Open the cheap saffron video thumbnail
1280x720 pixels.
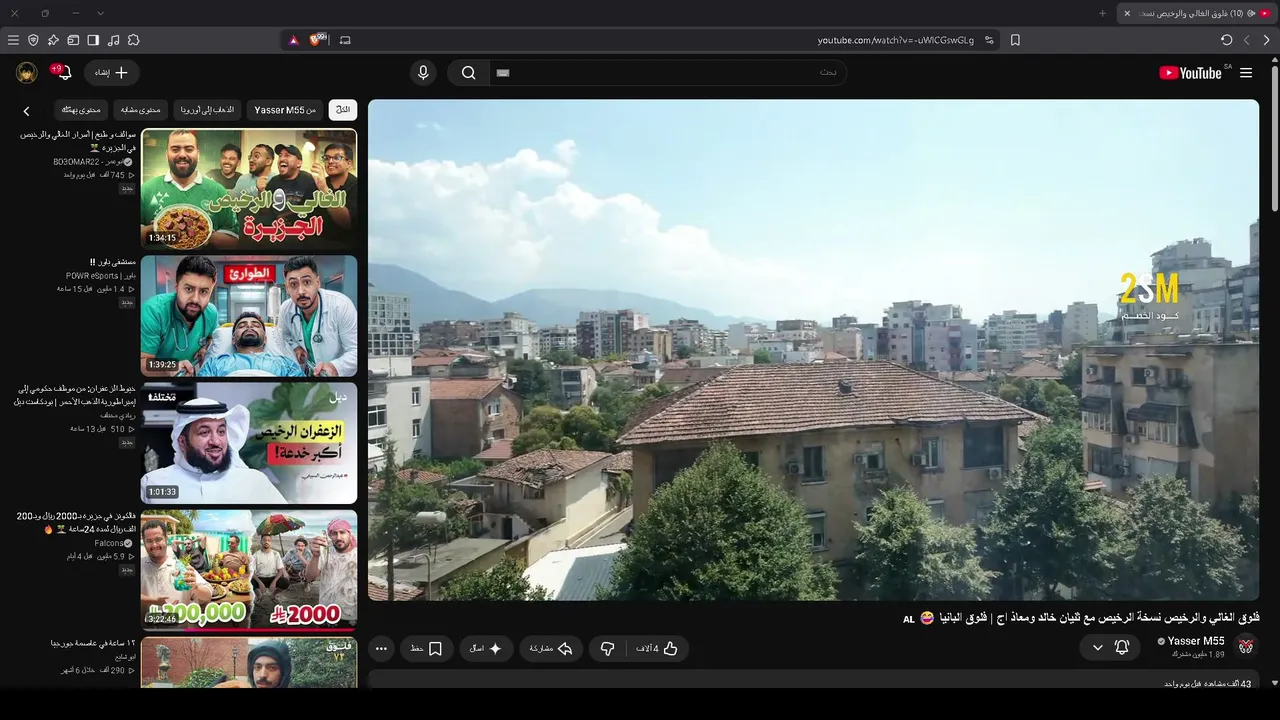click(249, 443)
